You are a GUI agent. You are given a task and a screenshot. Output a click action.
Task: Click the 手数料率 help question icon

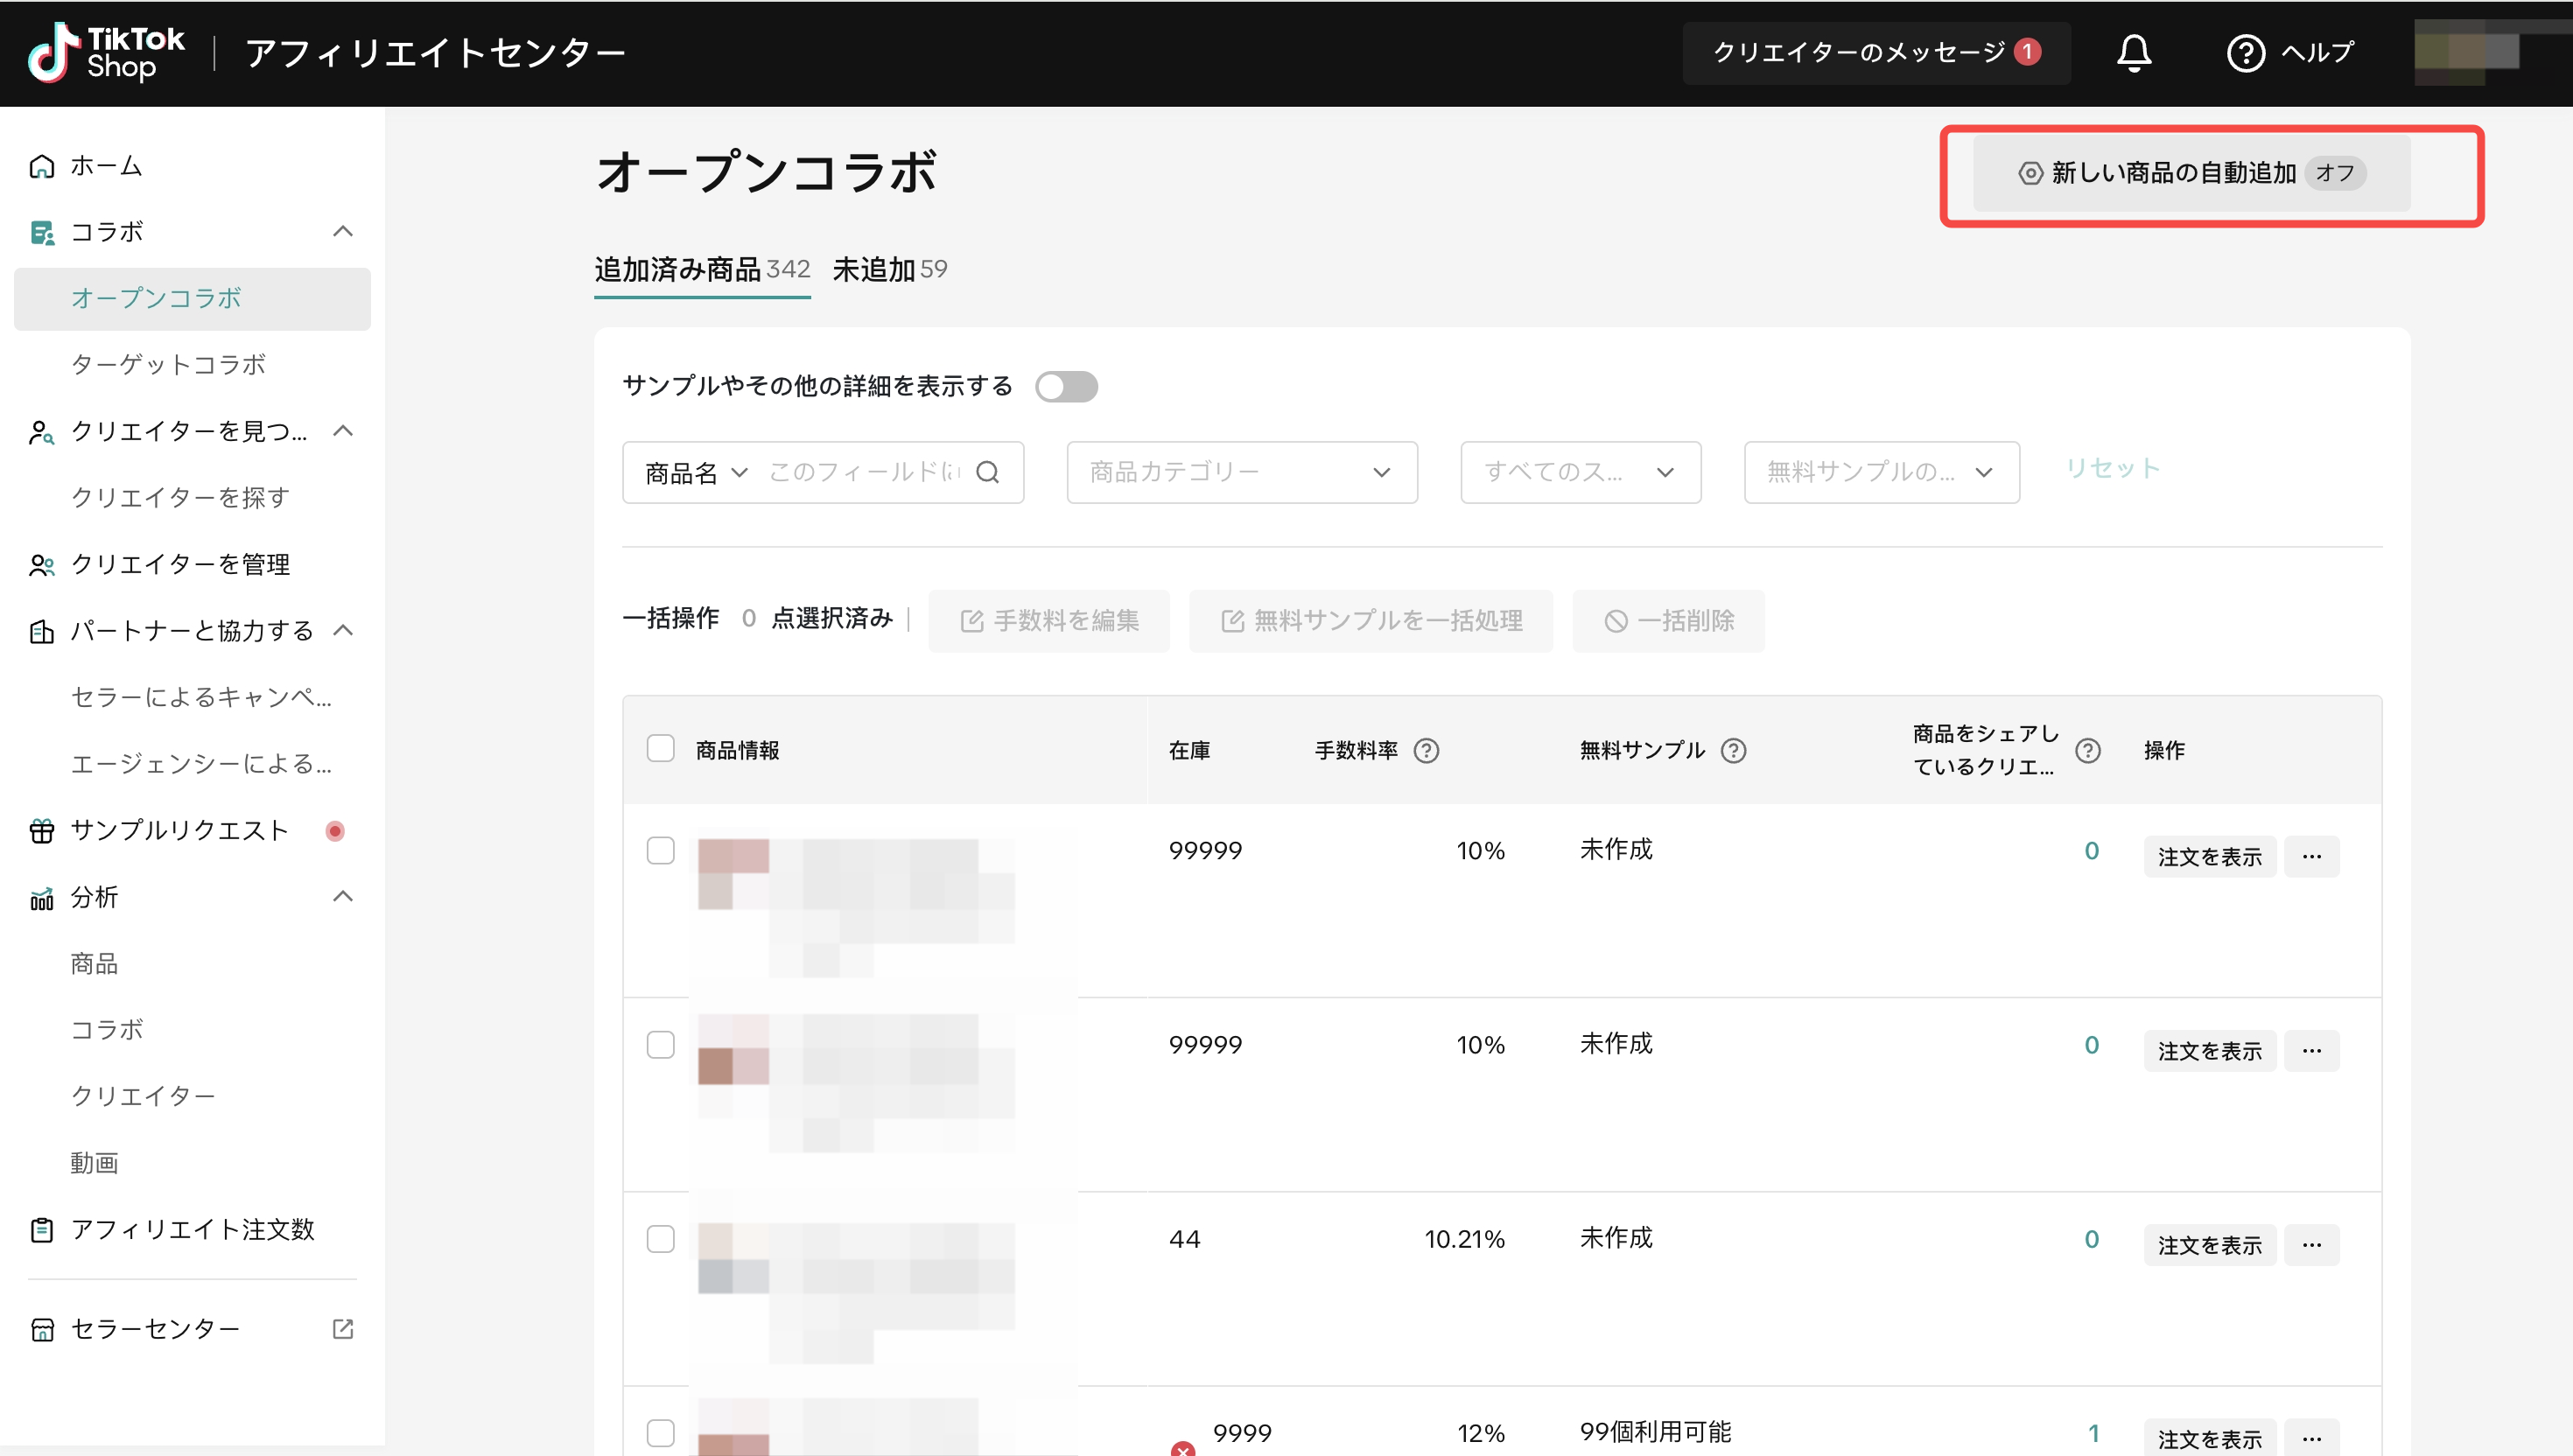point(1426,750)
